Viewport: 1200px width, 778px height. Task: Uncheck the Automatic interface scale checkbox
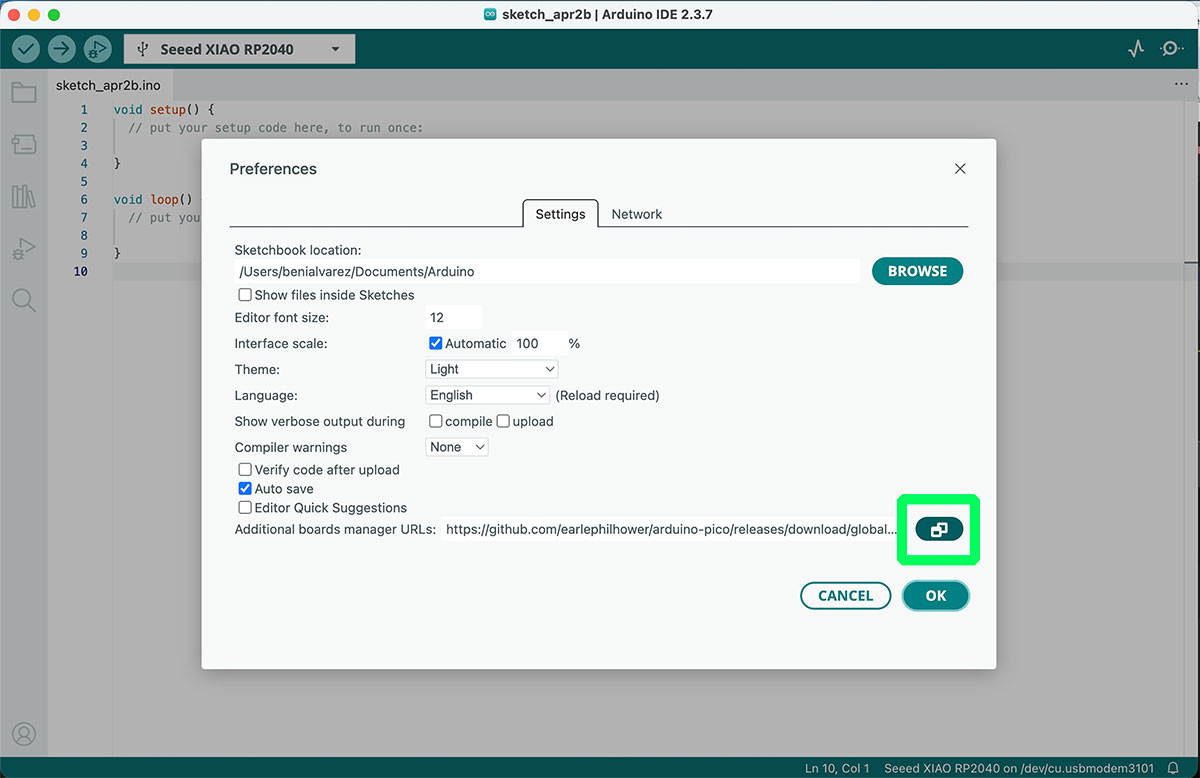coord(436,343)
